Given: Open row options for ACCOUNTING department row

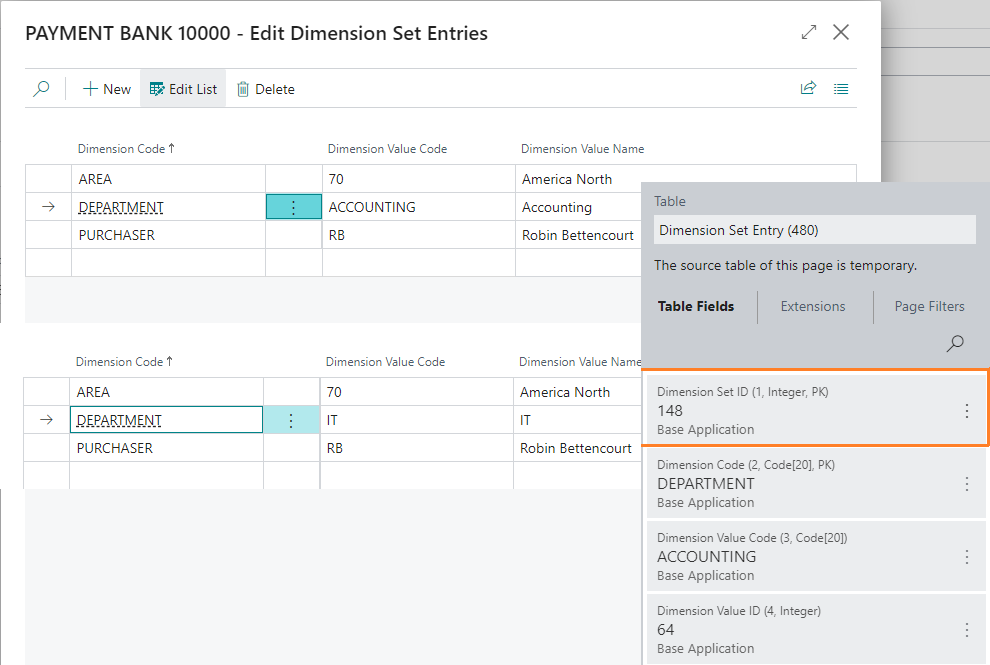Looking at the screenshot, I should 293,207.
